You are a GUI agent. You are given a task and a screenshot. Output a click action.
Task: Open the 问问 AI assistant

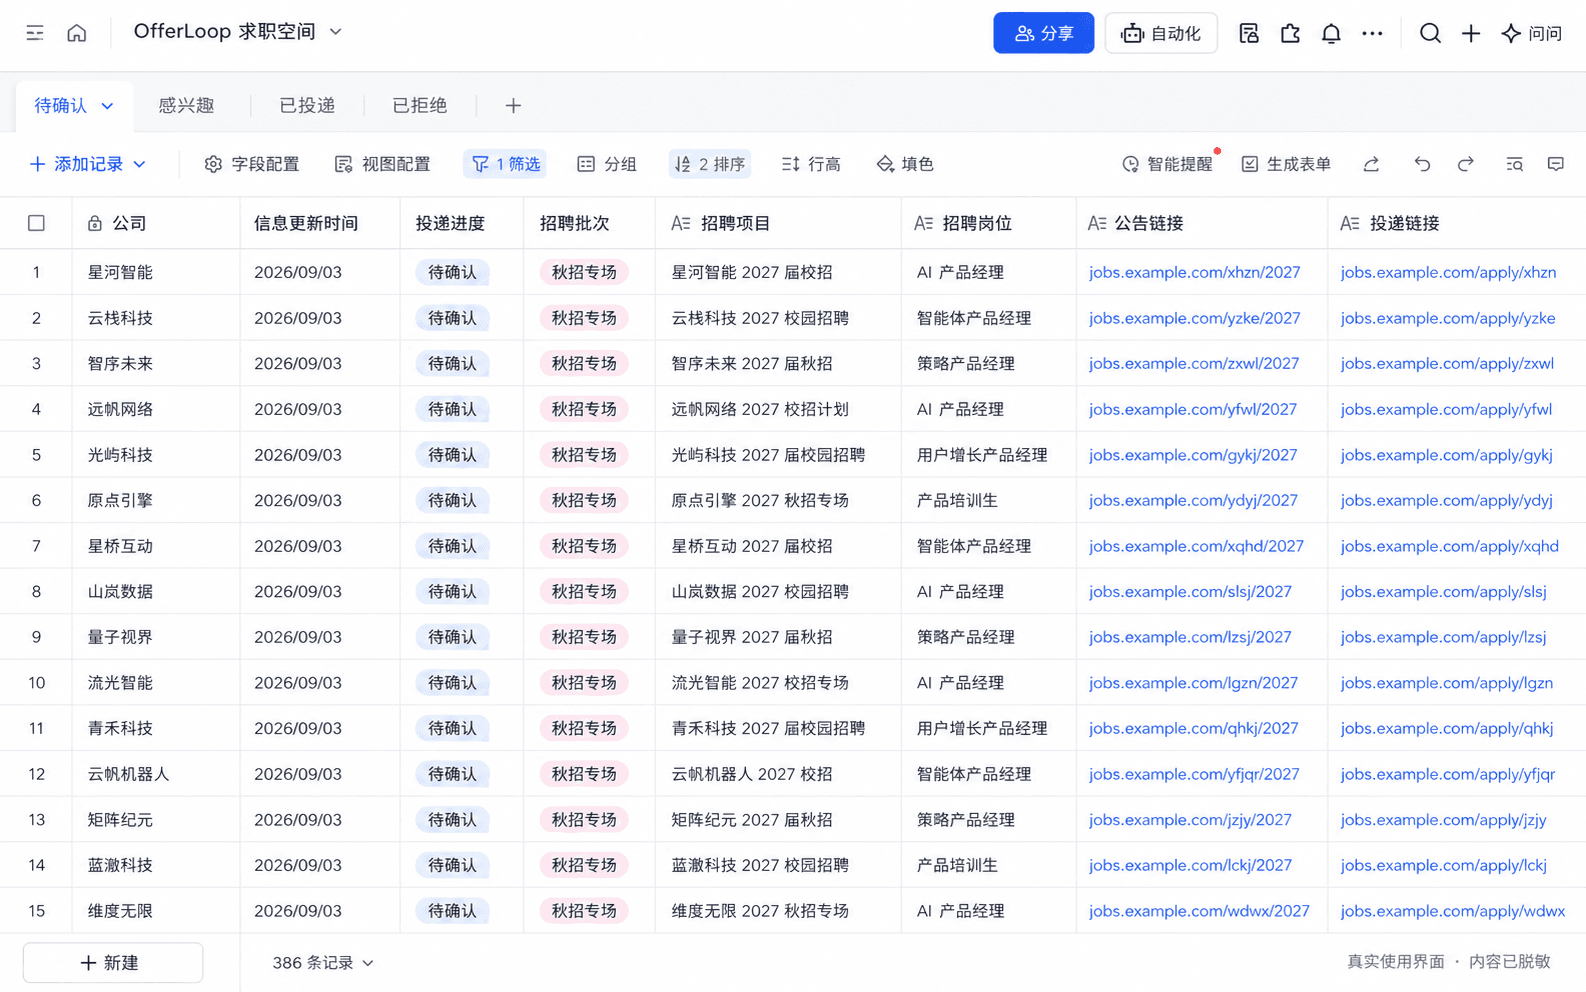(1532, 33)
